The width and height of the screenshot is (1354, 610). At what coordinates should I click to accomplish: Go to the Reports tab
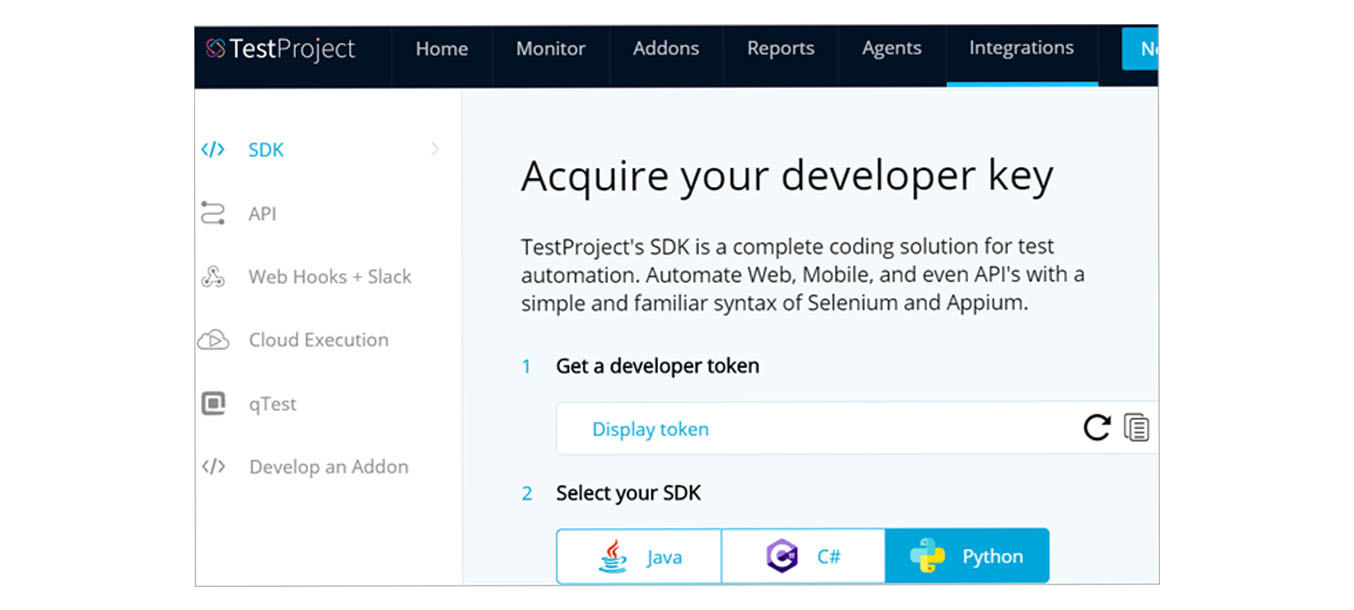(x=781, y=48)
